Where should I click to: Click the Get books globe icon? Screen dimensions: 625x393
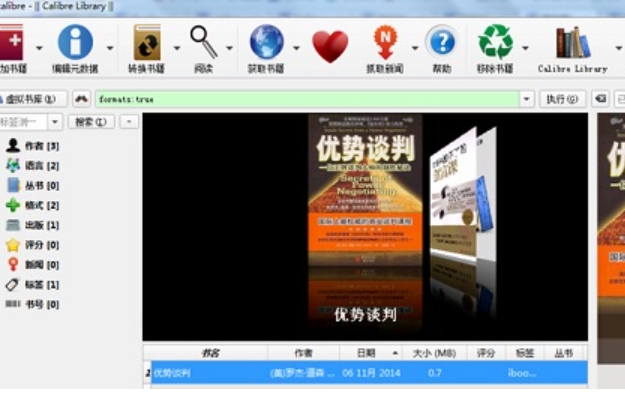pos(266,42)
